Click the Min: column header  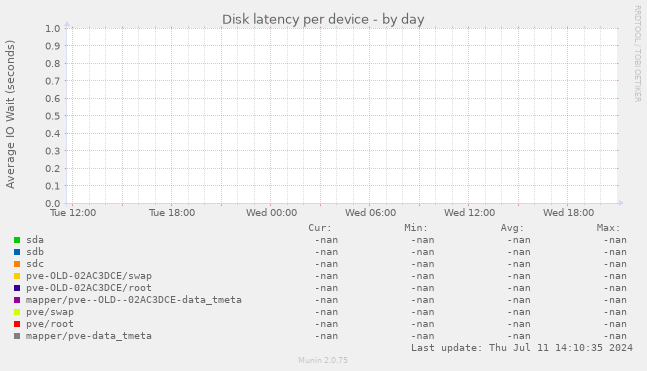tap(416, 228)
